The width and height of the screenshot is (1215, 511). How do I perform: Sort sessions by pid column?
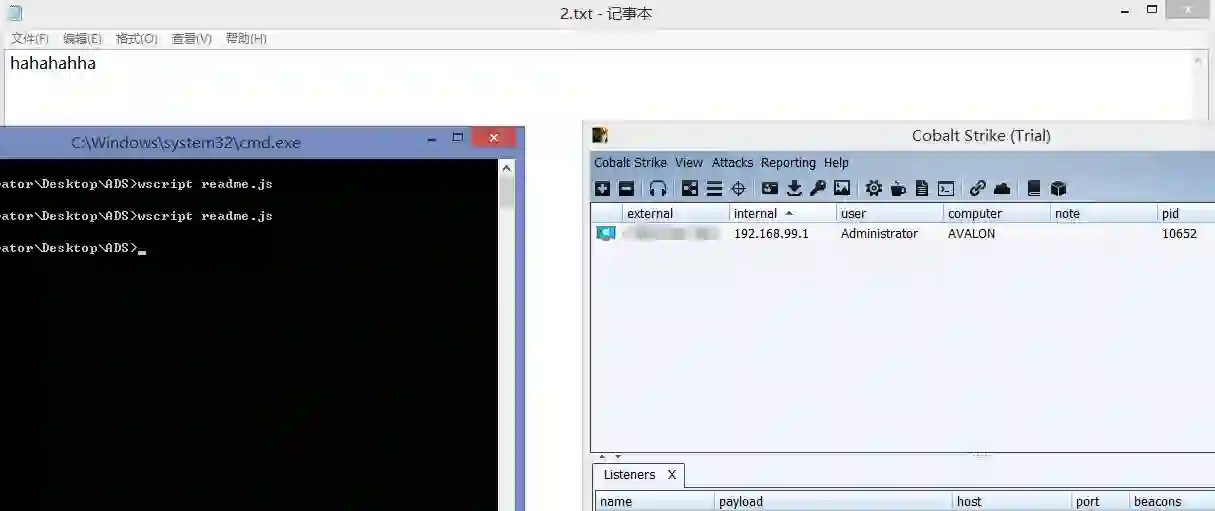[x=1186, y=213]
